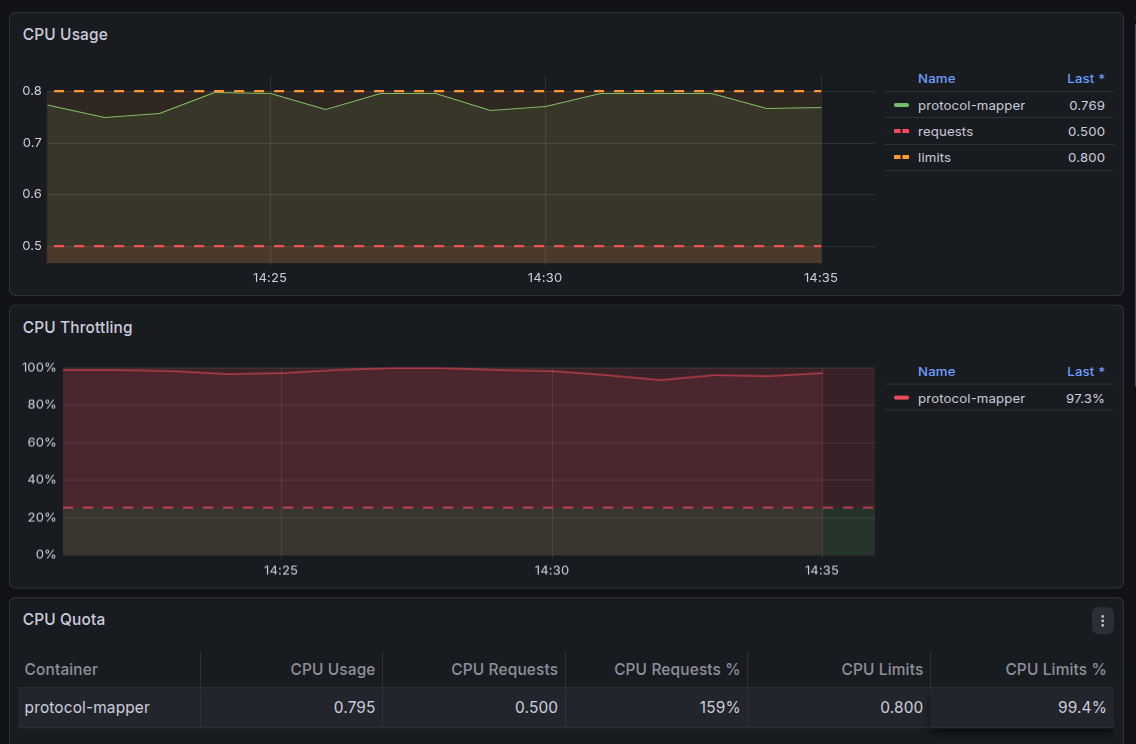Click protocol-mapper cell in CPU Quota table
This screenshot has height=744, width=1136.
coord(109,708)
